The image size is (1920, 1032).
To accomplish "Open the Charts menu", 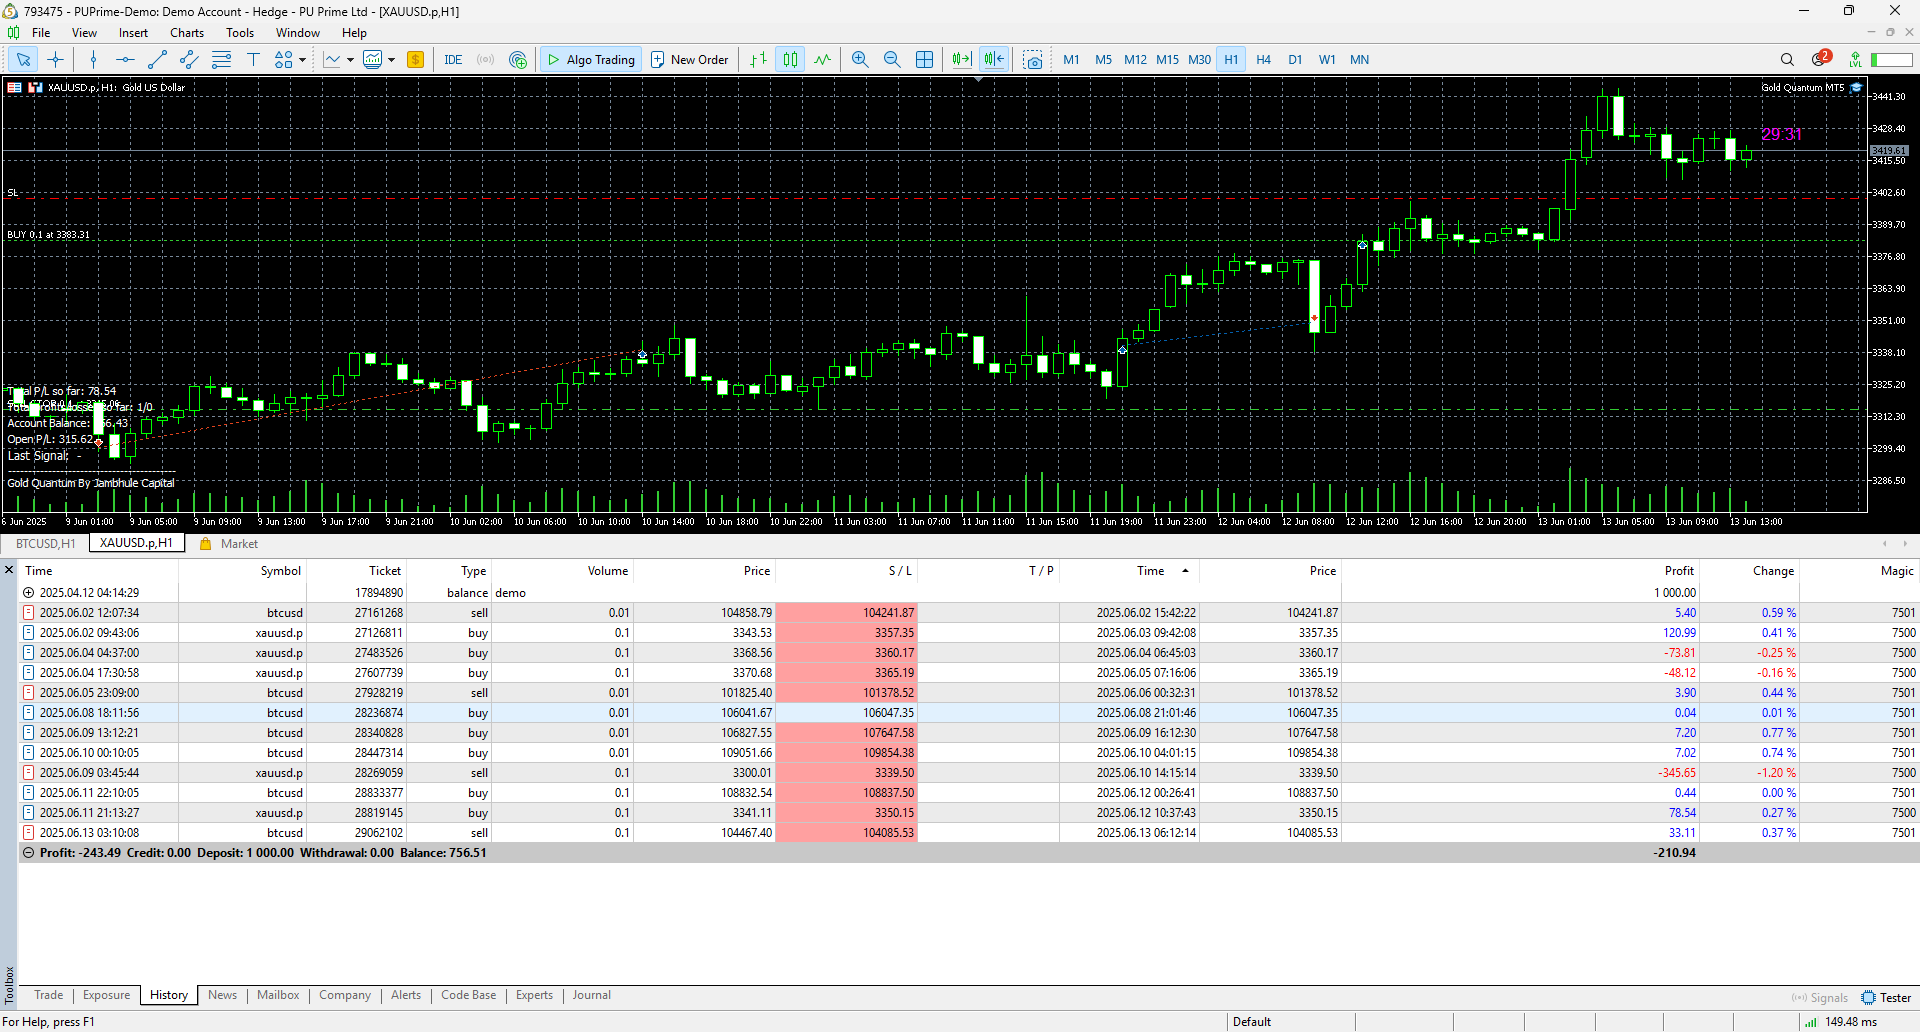I will tap(187, 33).
